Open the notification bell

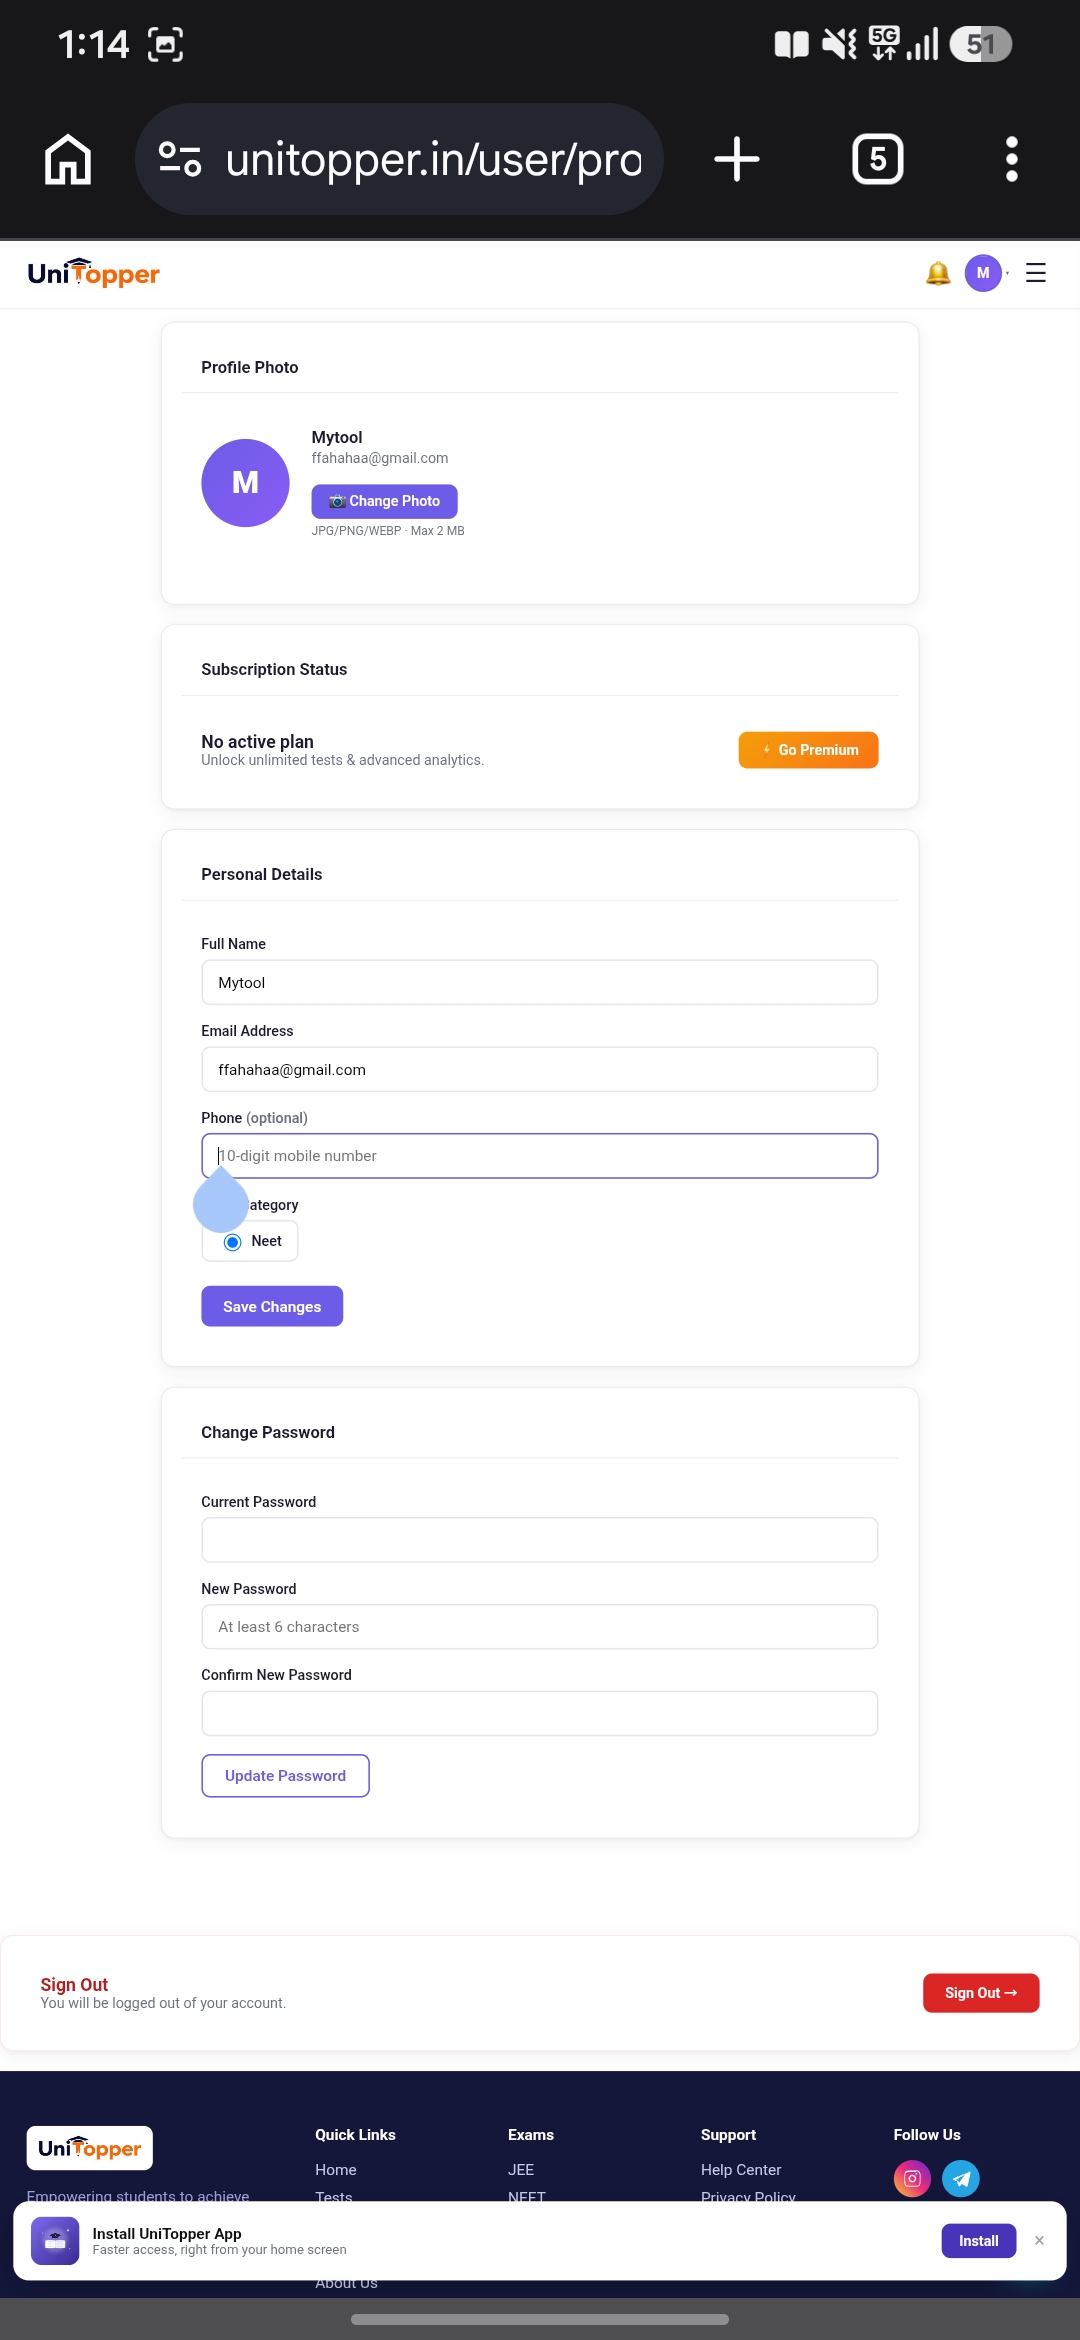[937, 273]
